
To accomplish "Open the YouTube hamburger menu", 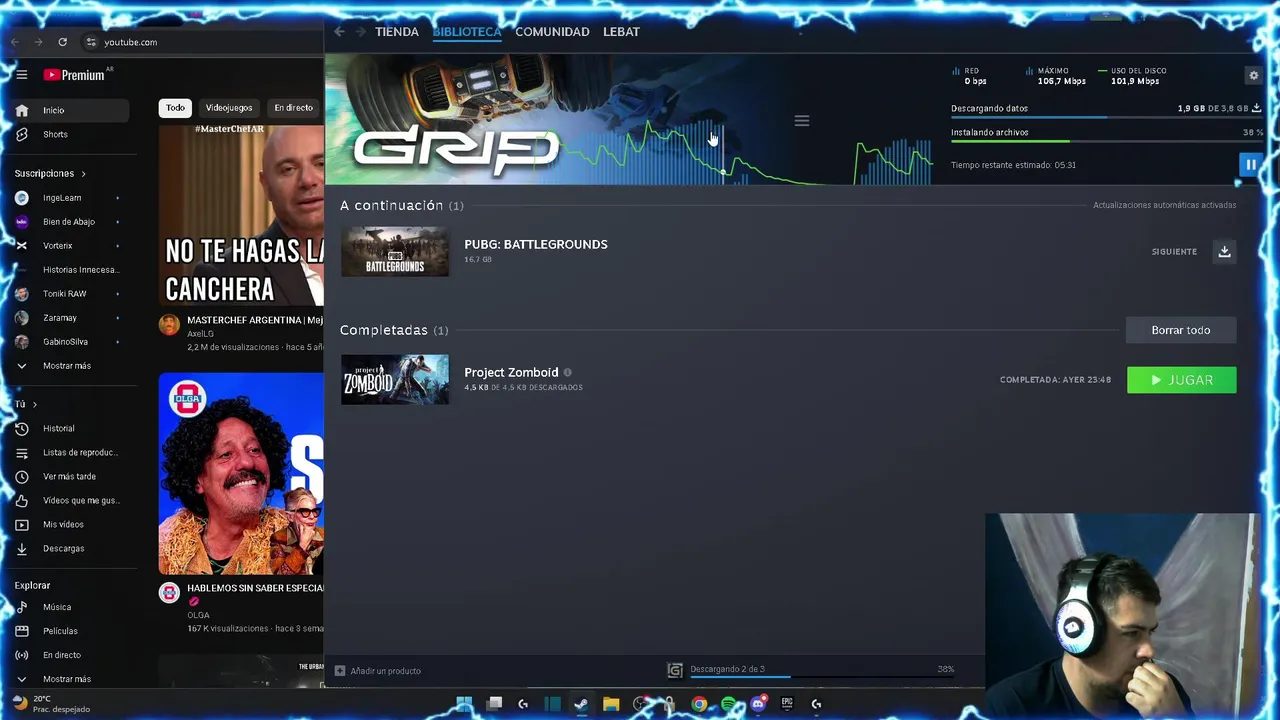I will [21, 75].
